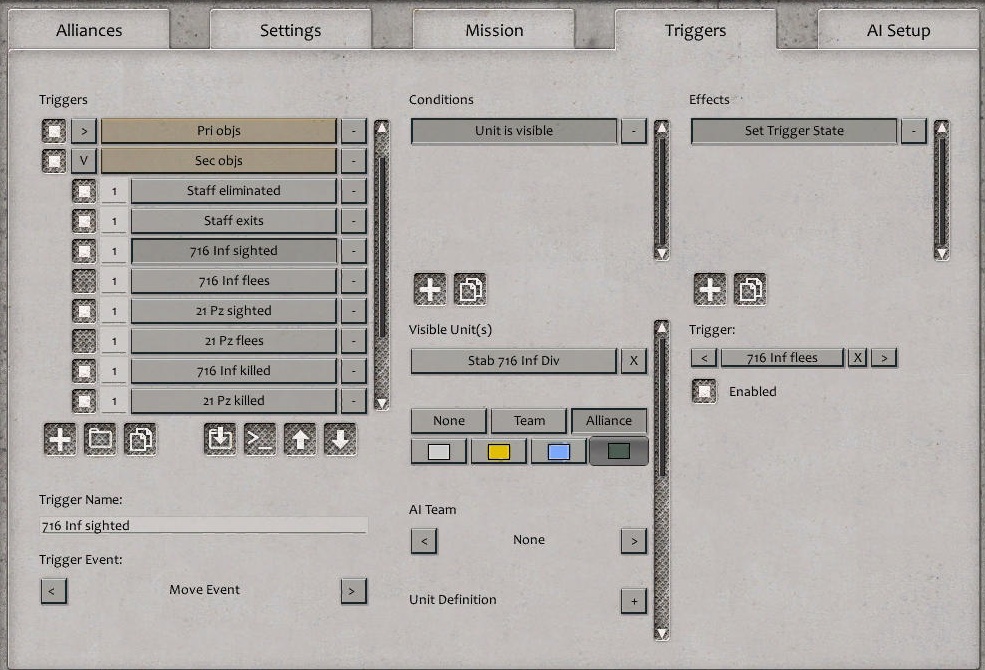The image size is (985, 670).
Task: Click the next arrow beside Move Event
Action: tap(352, 591)
